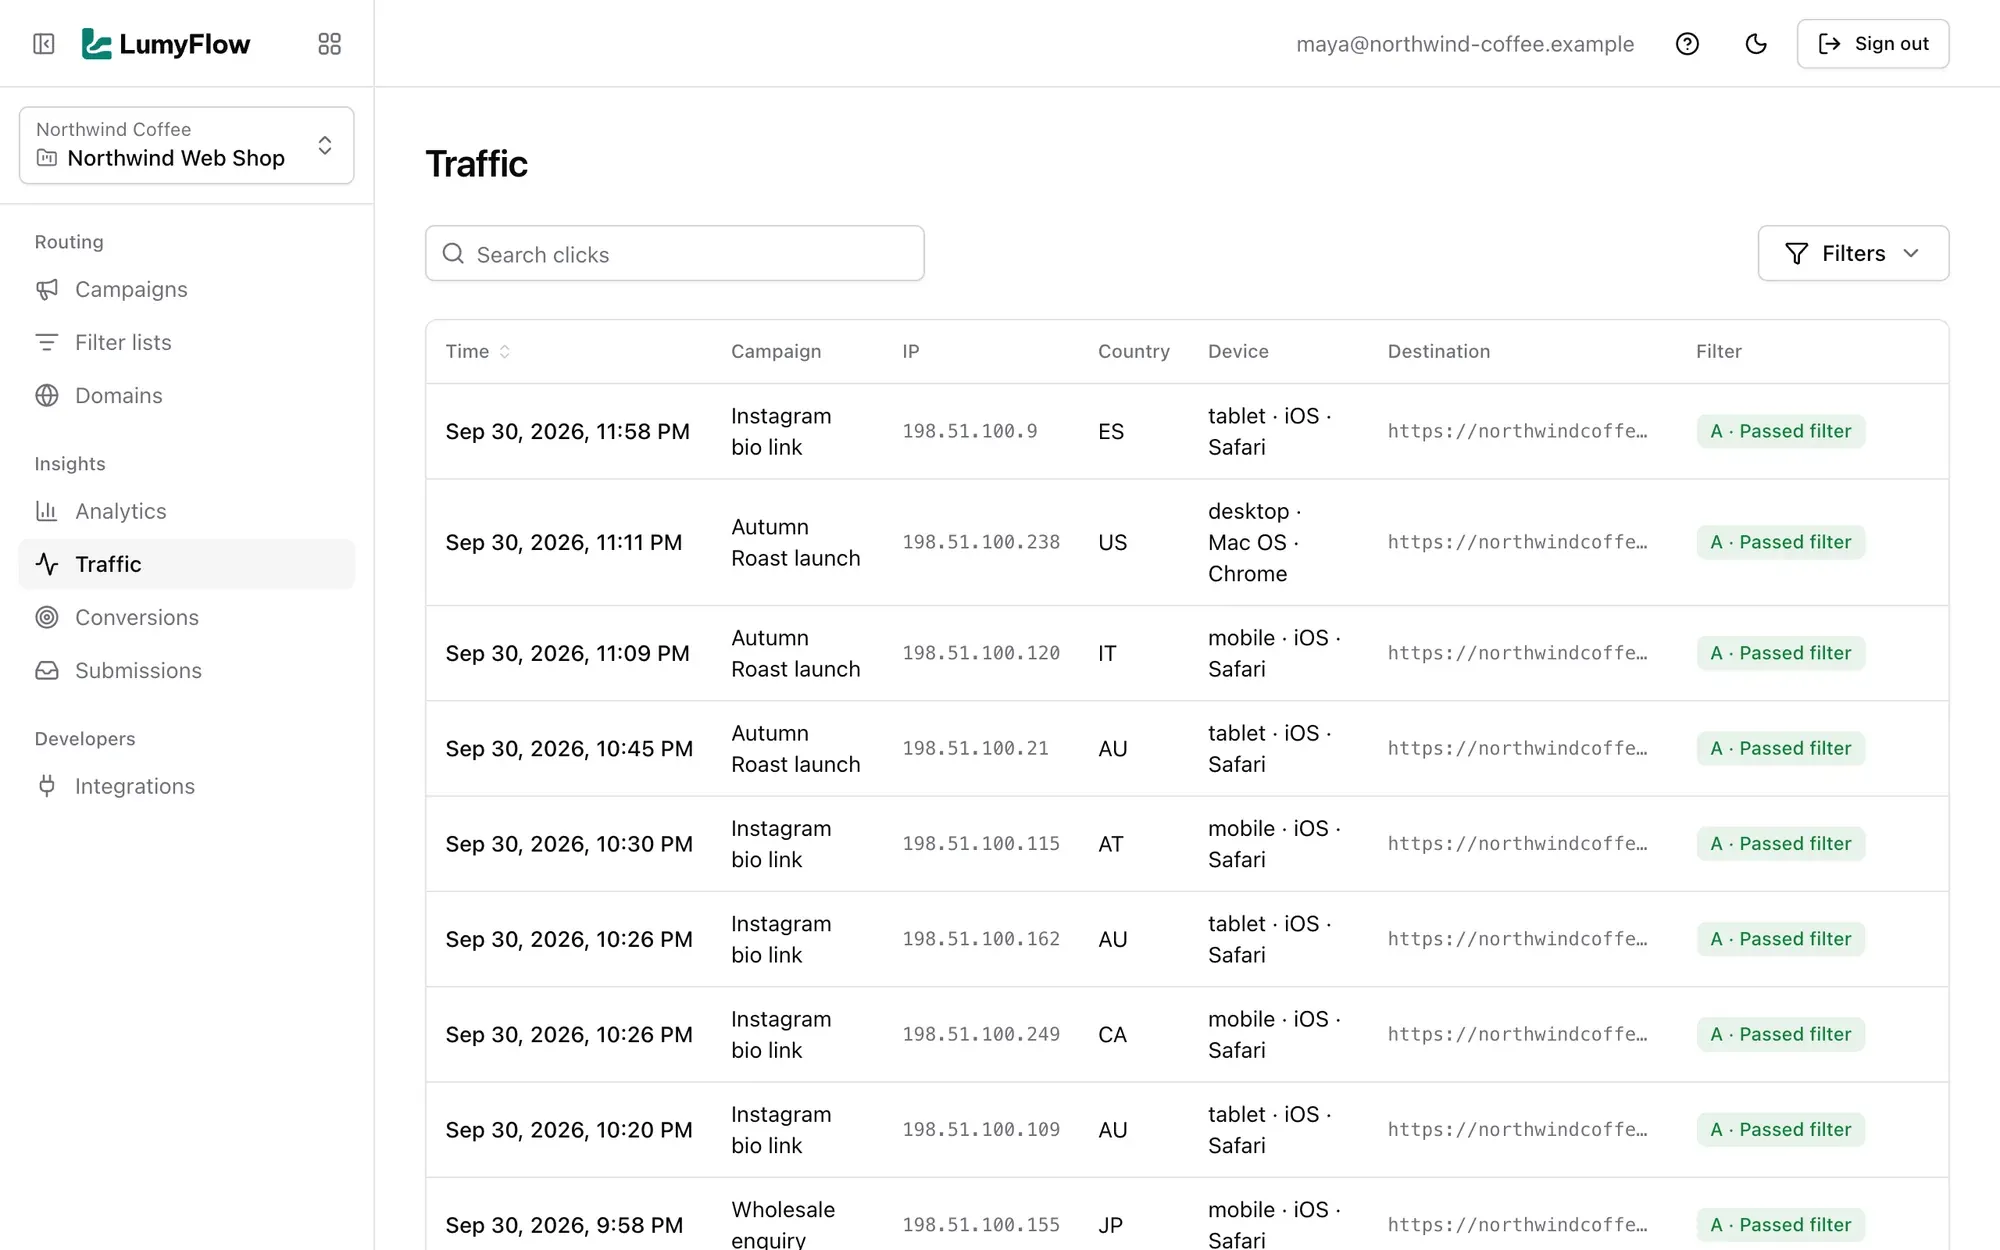
Task: Open the apps grid icon
Action: click(329, 44)
